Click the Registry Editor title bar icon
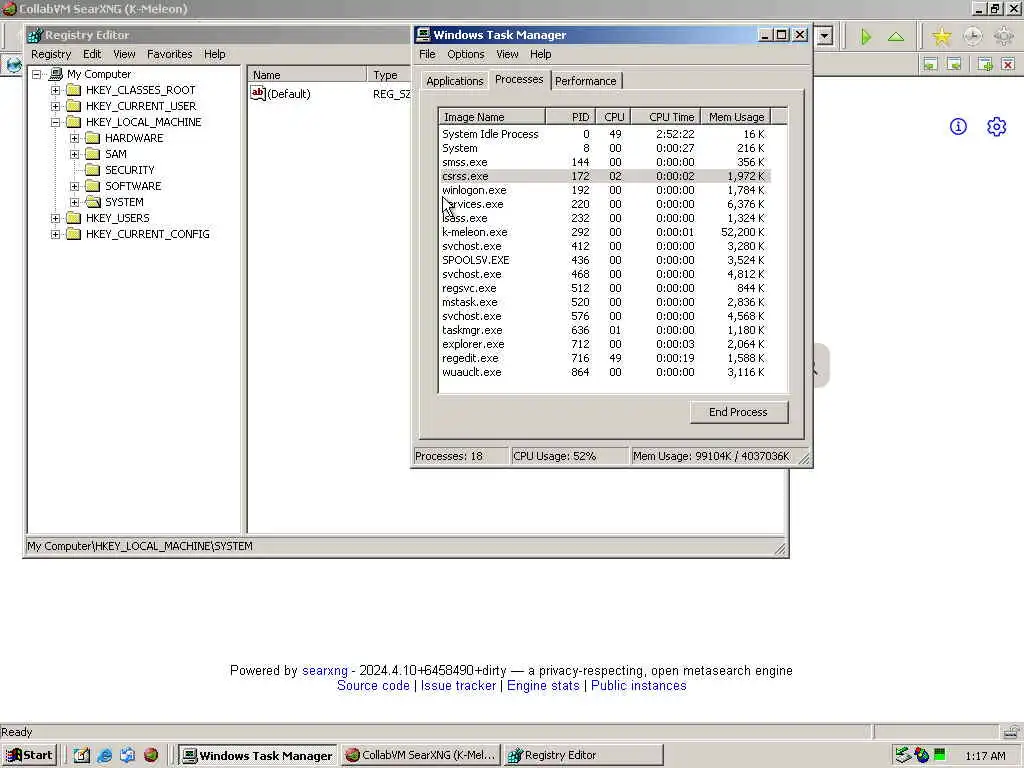This screenshot has height=768, width=1024. point(35,35)
